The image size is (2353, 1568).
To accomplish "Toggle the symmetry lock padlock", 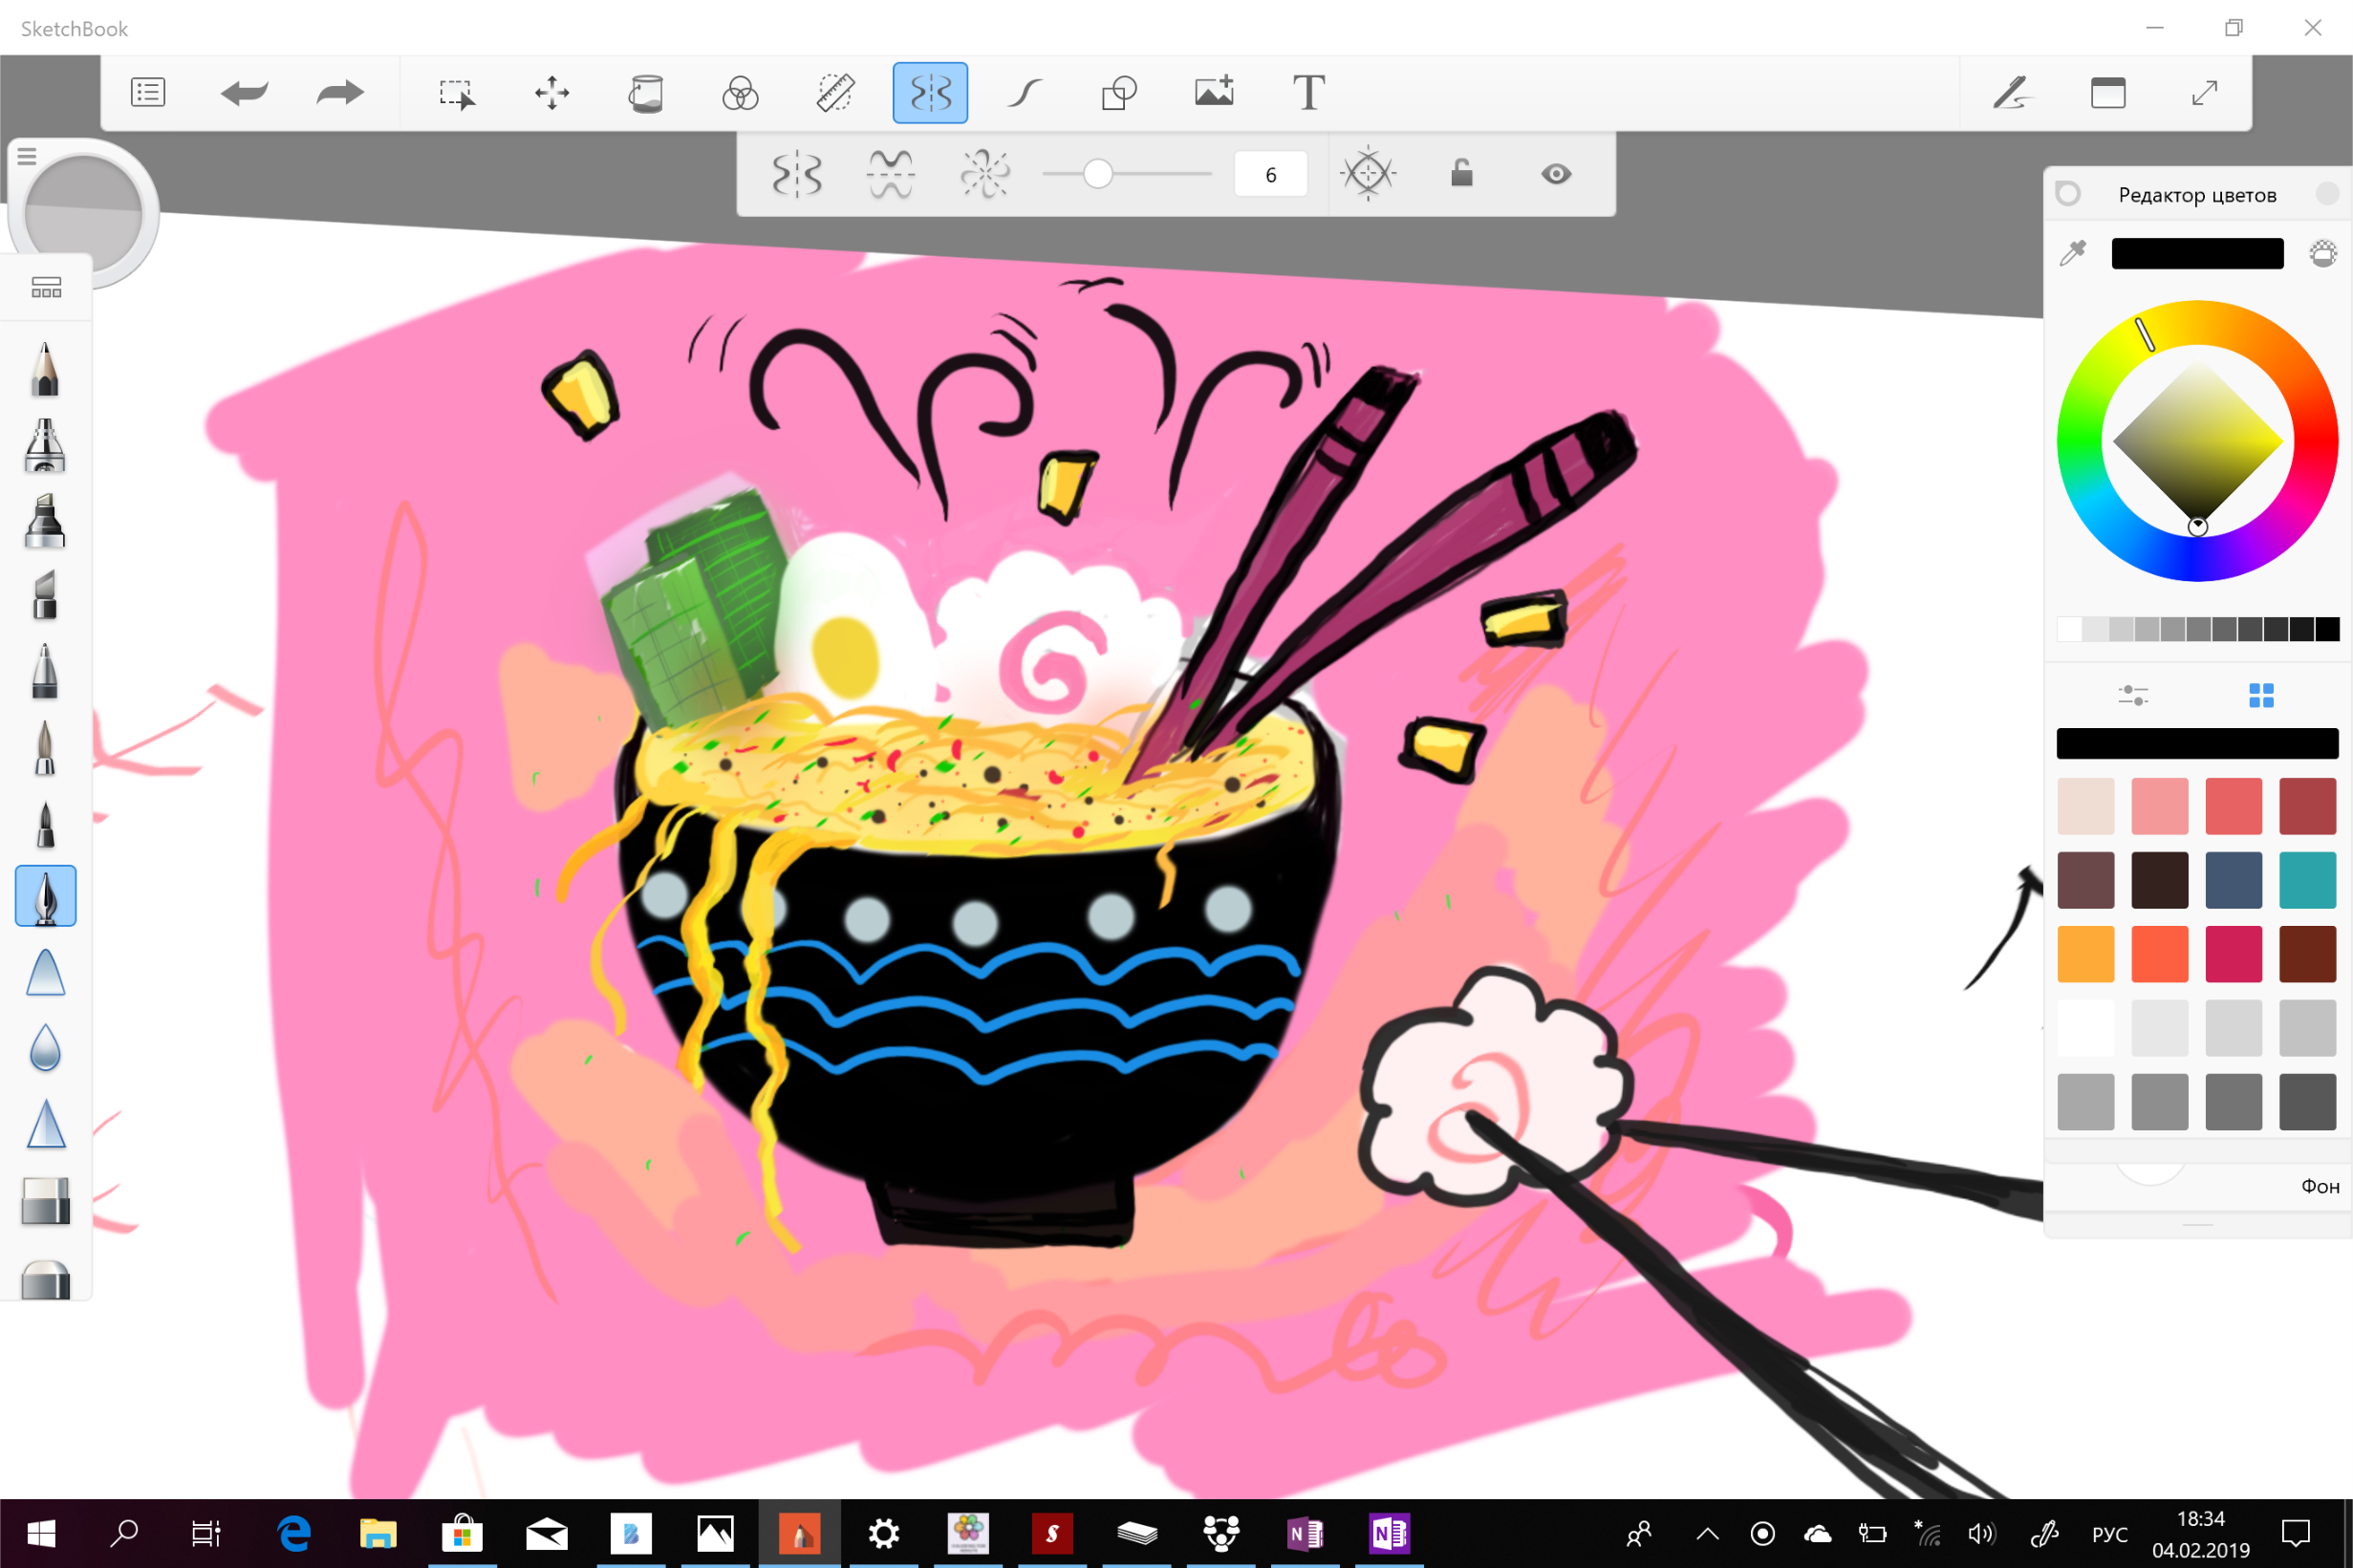I will tap(1461, 173).
